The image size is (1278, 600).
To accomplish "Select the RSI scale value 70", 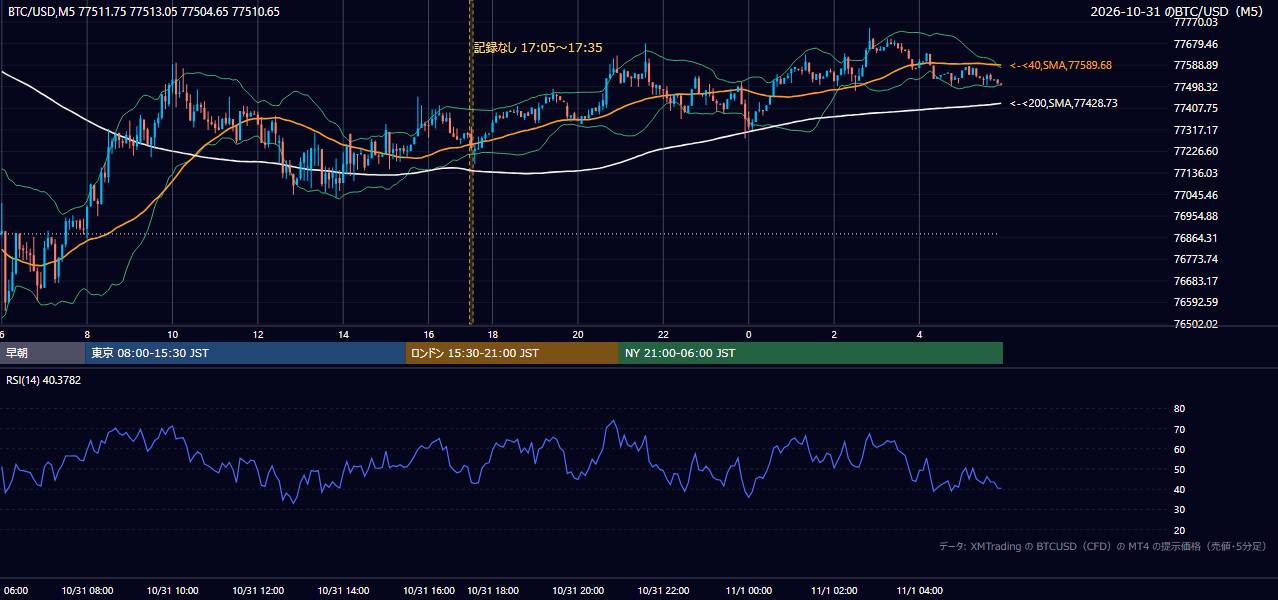I will point(1179,429).
